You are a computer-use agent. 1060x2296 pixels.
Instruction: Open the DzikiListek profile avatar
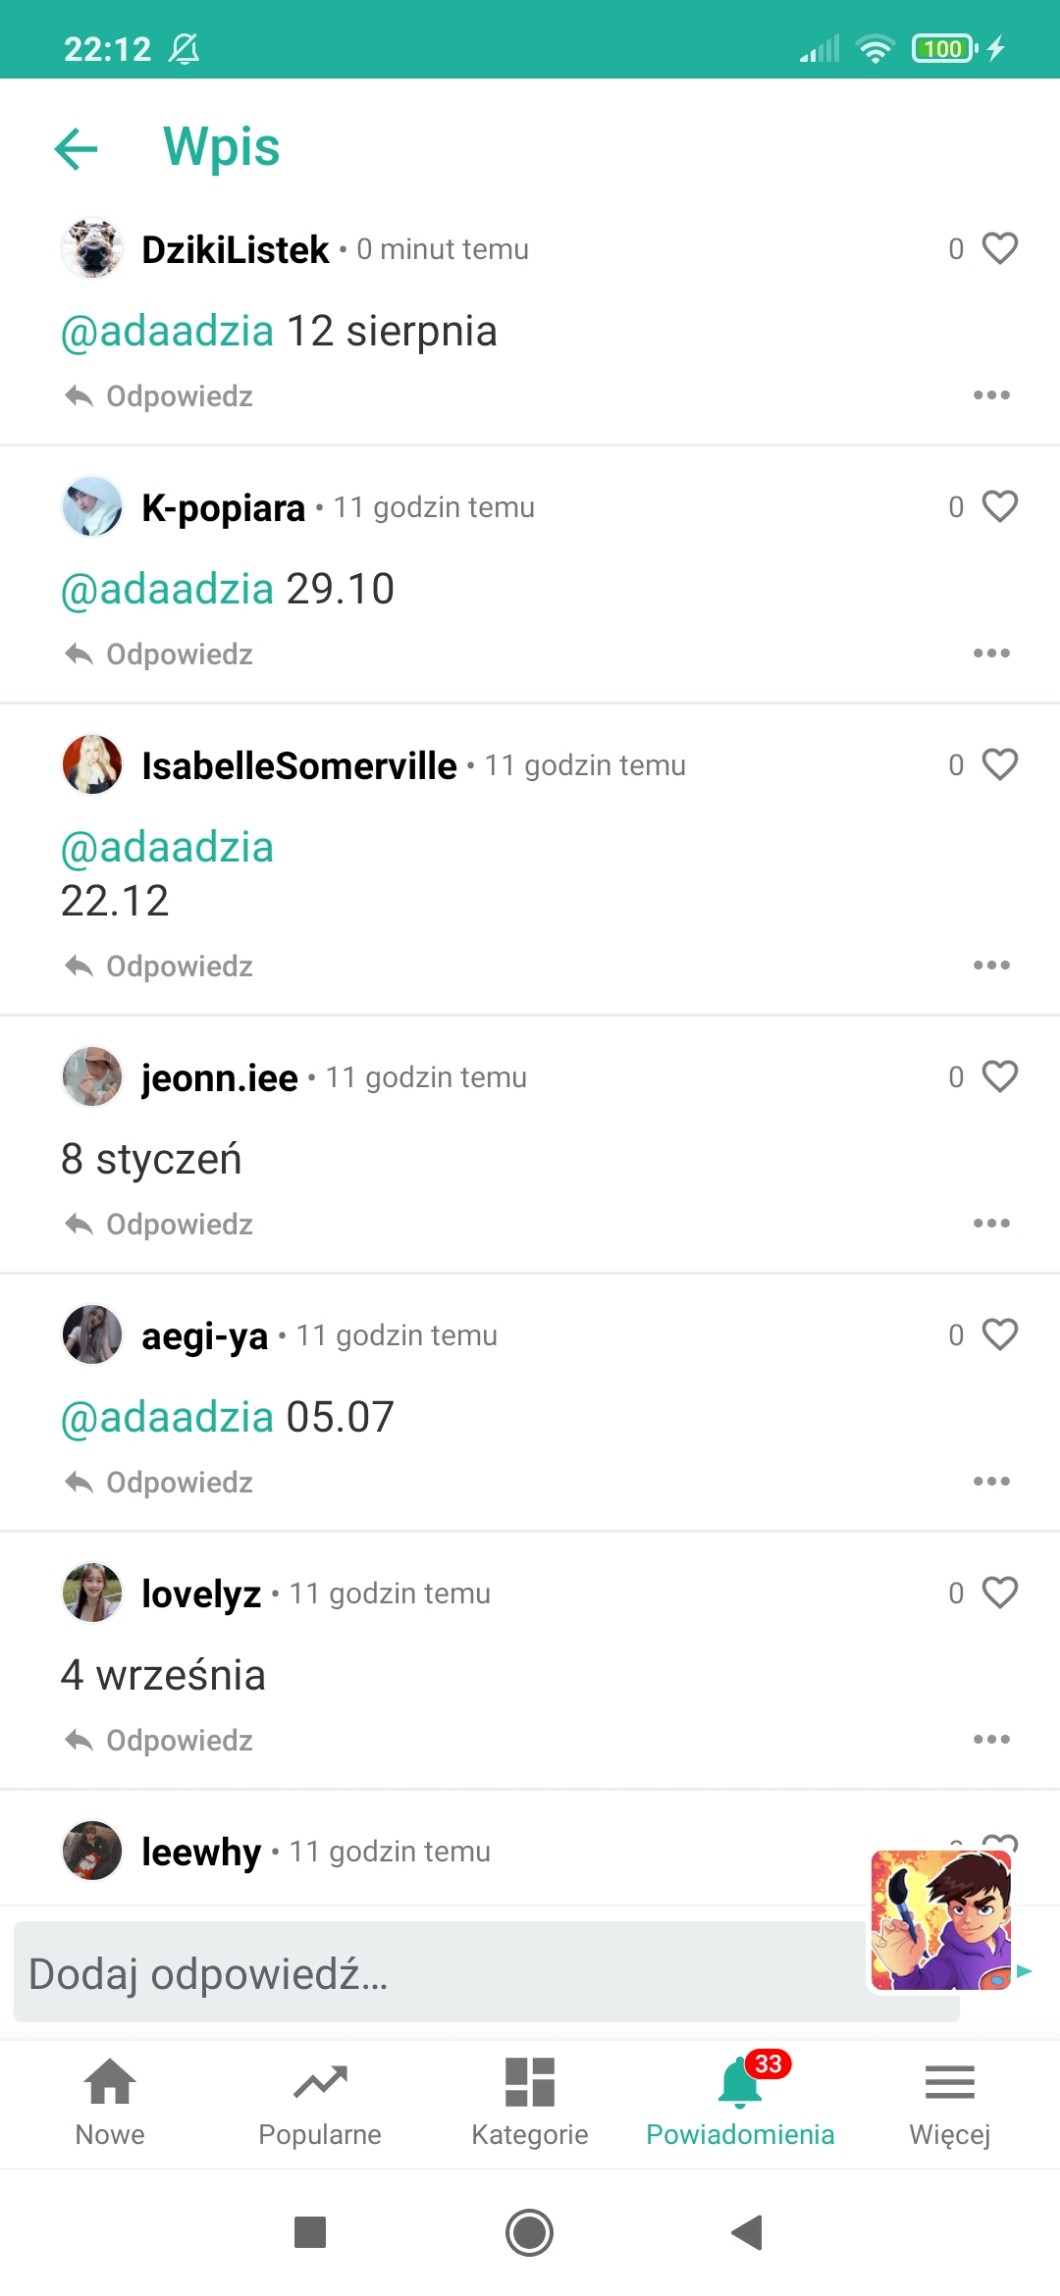pyautogui.click(x=92, y=248)
